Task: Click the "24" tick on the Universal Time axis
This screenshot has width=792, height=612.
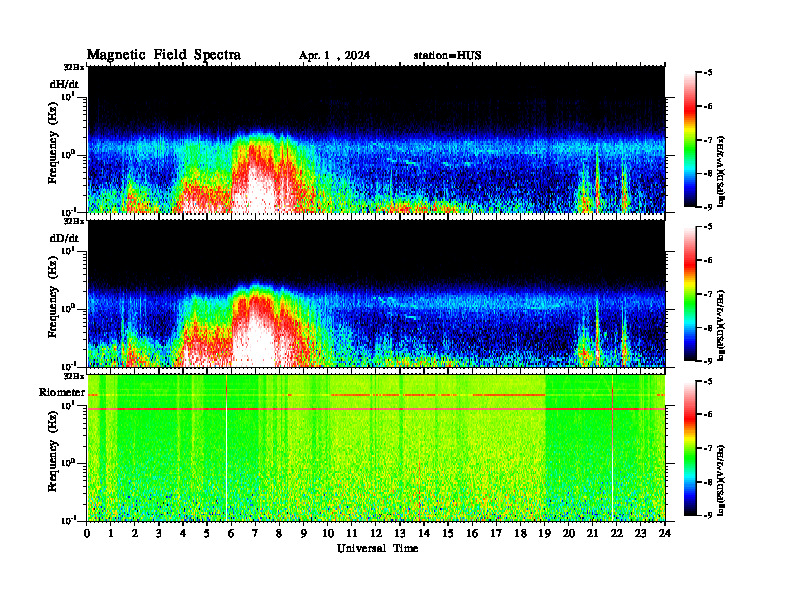Action: click(665, 533)
